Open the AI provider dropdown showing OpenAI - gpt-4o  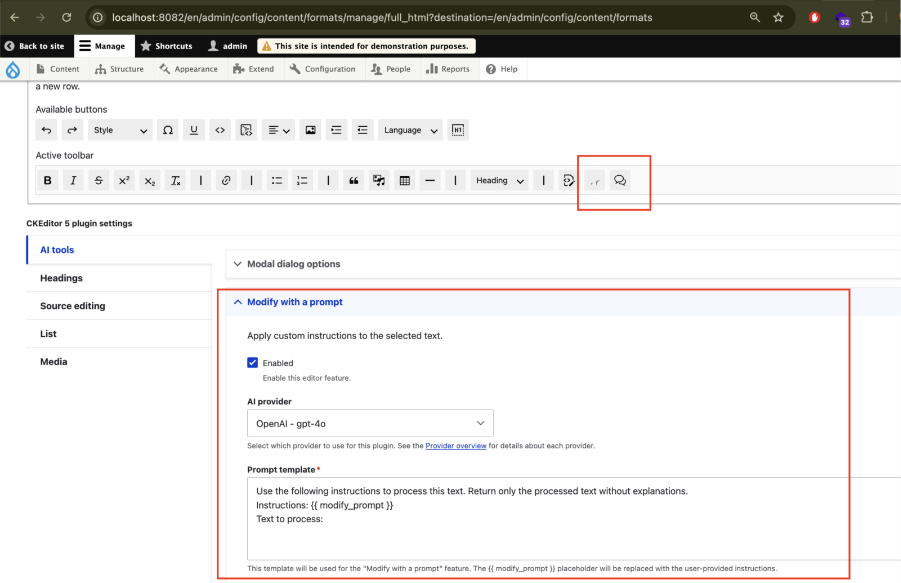tap(370, 423)
